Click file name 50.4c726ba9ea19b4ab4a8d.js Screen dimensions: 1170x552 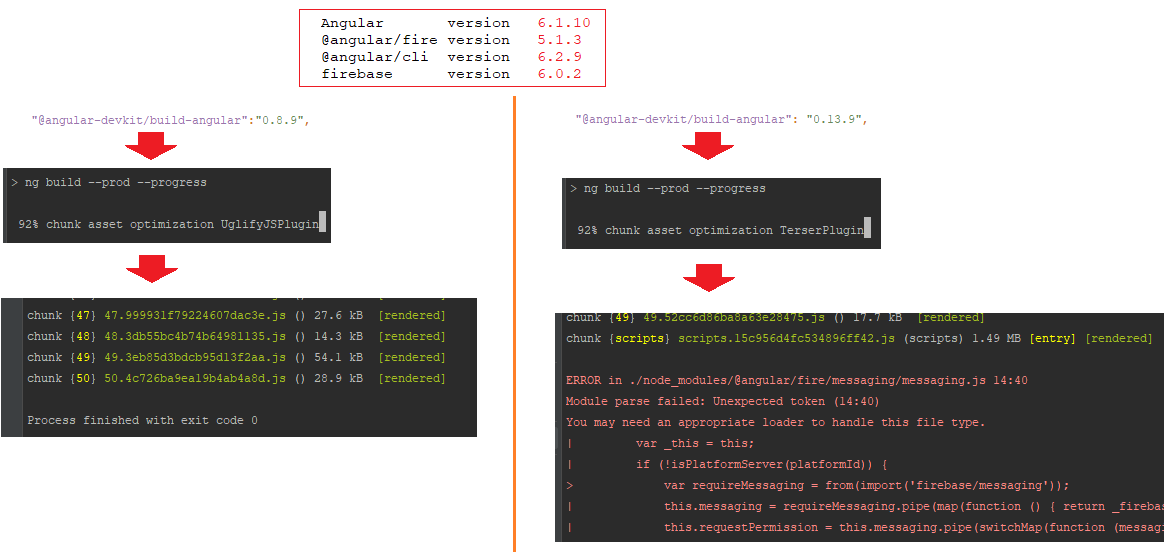195,378
